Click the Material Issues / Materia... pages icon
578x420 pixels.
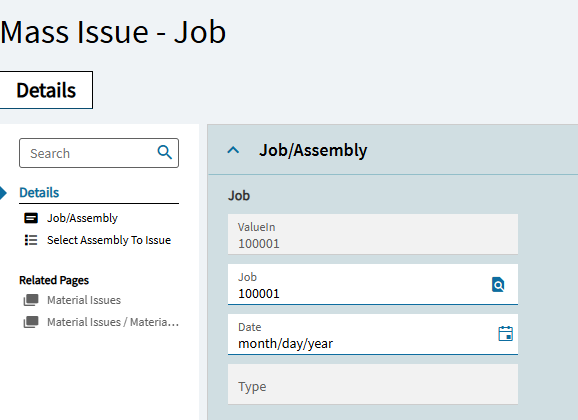pyautogui.click(x=31, y=322)
